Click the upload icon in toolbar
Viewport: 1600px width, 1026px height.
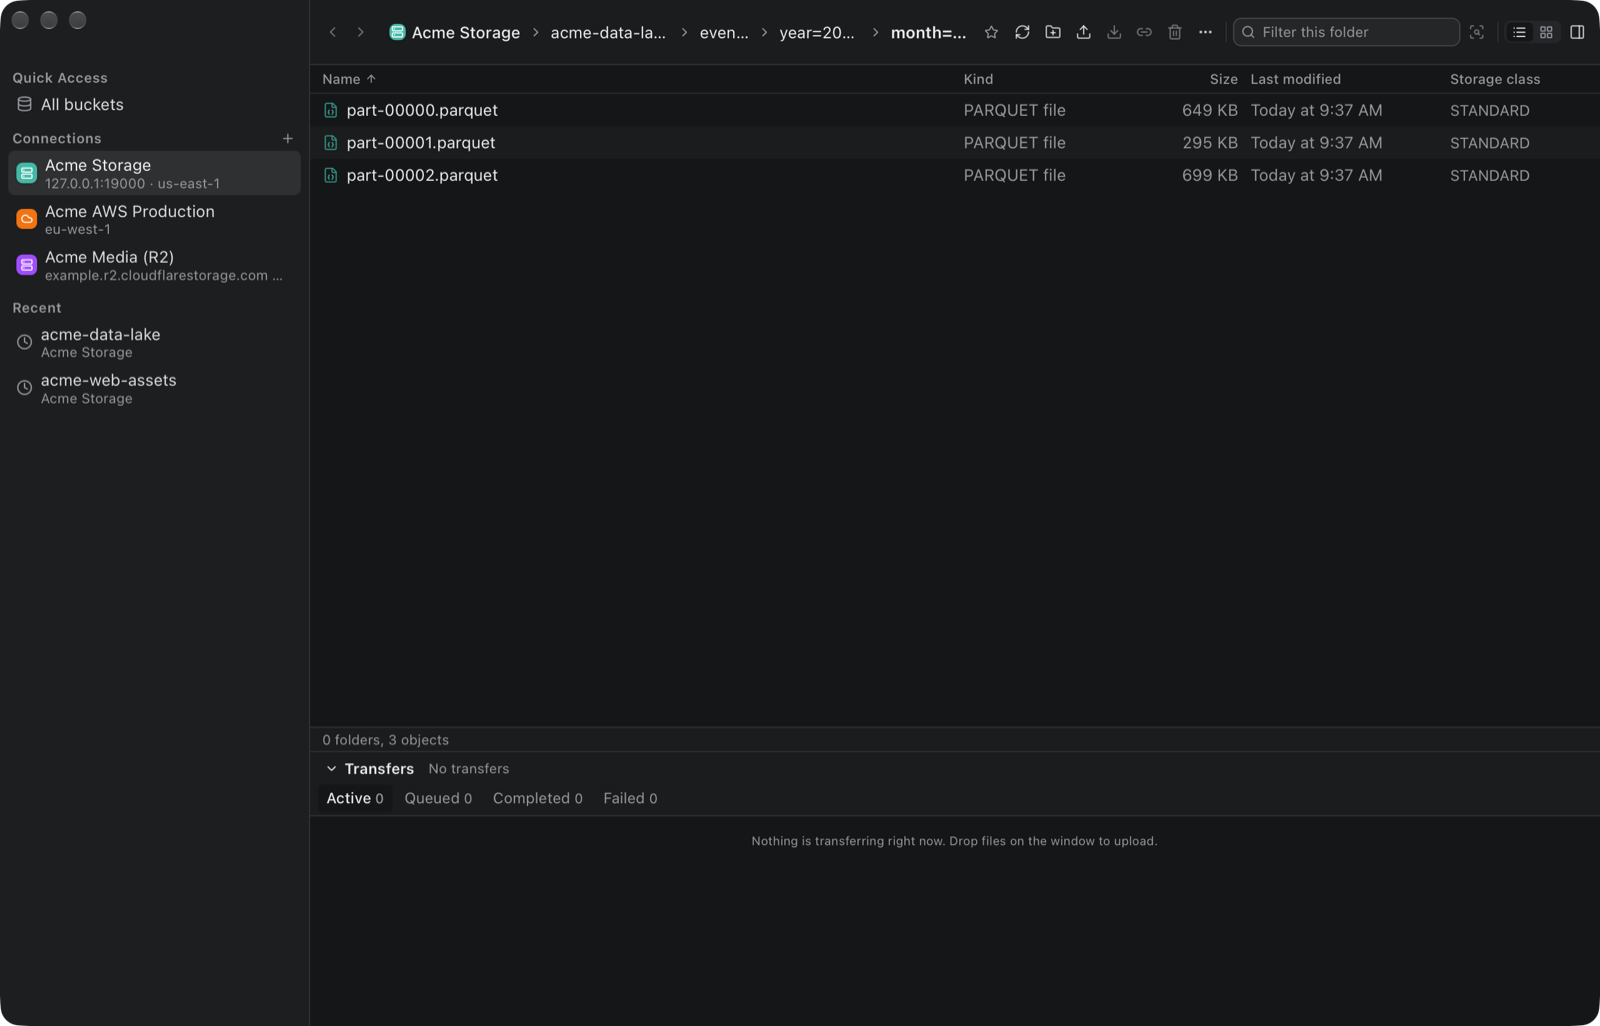1083,32
